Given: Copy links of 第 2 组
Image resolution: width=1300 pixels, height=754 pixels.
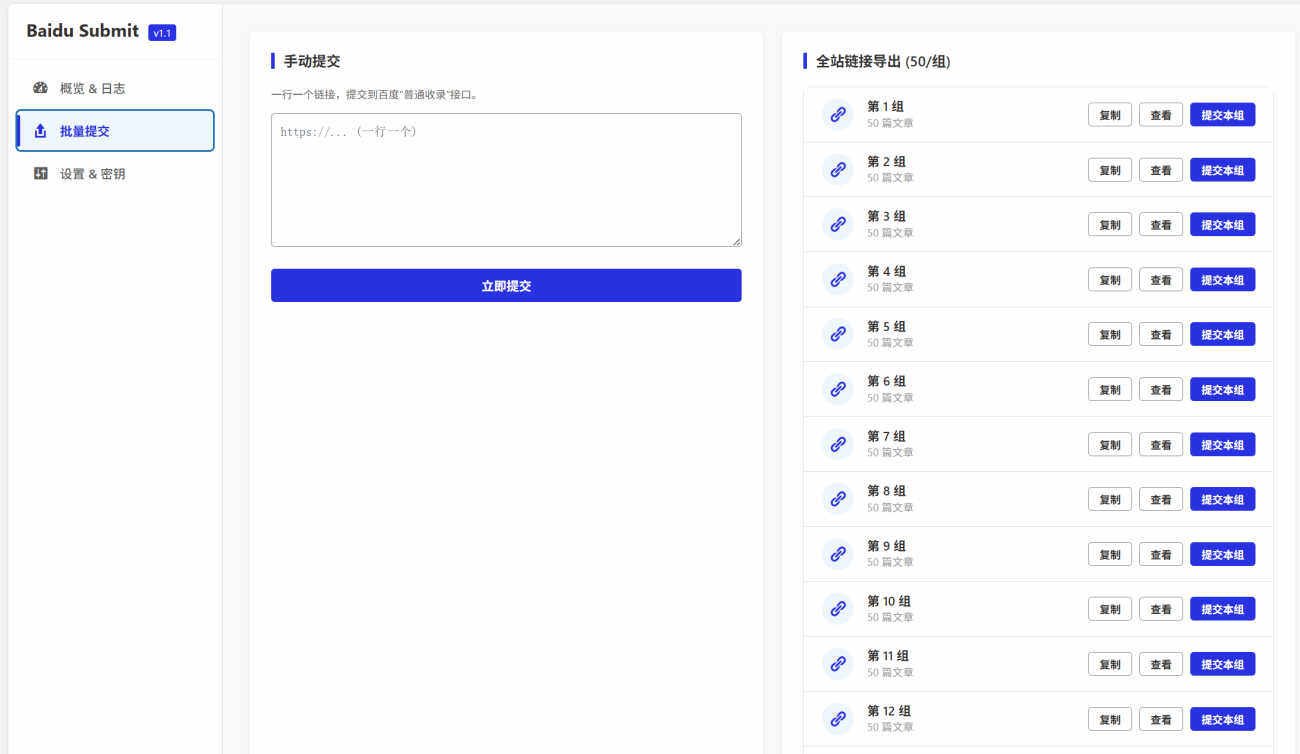Looking at the screenshot, I should pos(1110,170).
